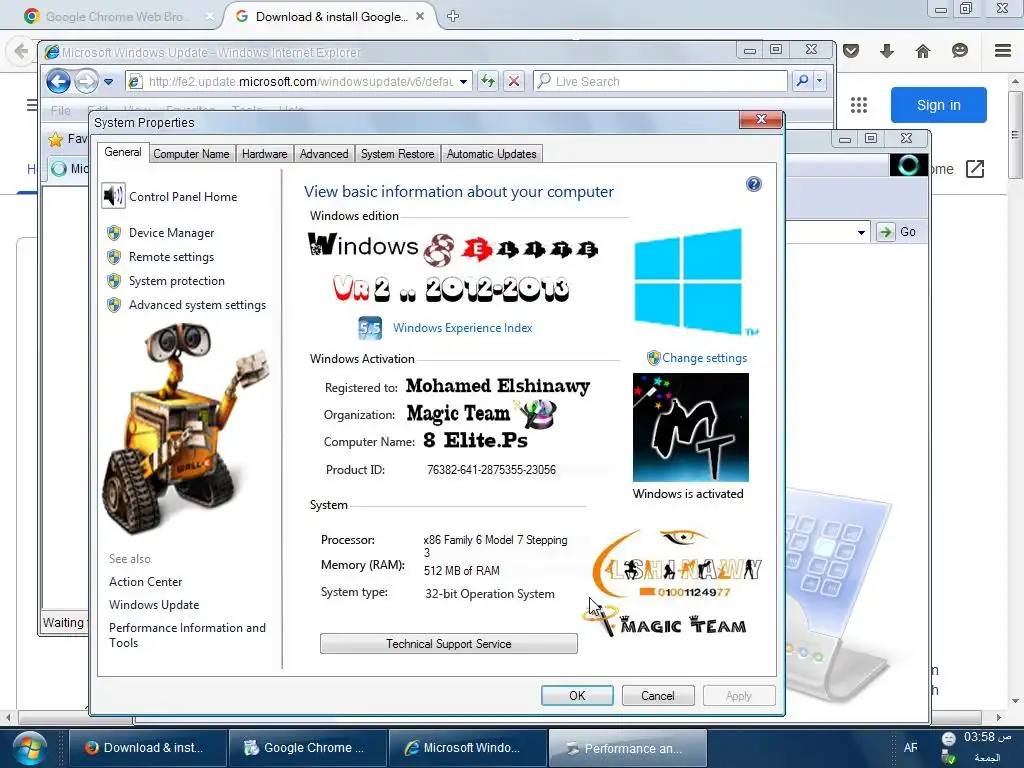This screenshot has width=1024, height=768.
Task: Stop loading with the red X button
Action: pyautogui.click(x=514, y=82)
